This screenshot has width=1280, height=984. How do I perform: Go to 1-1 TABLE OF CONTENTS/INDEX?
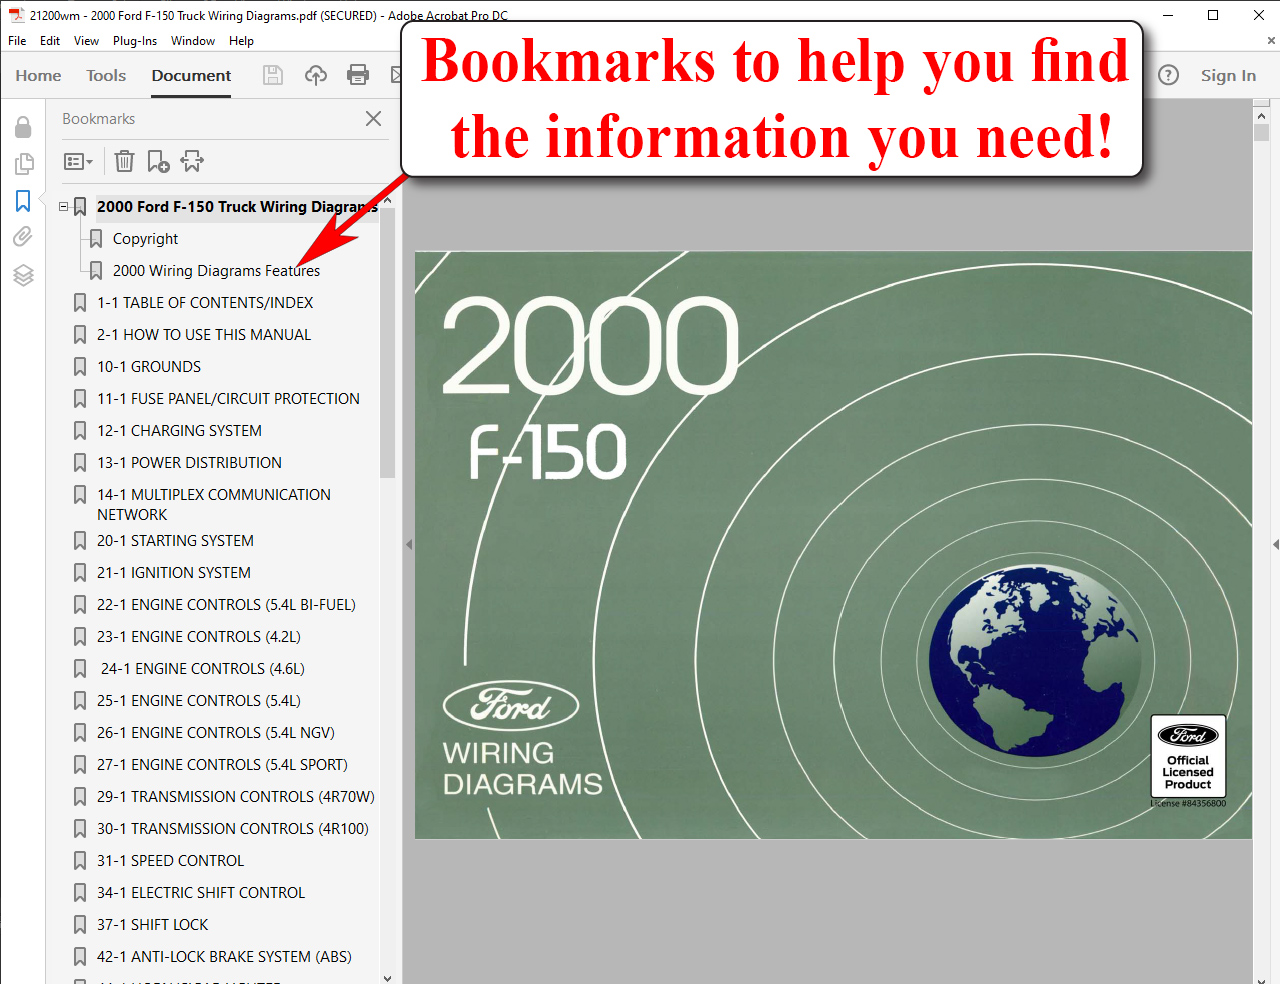[x=205, y=303]
